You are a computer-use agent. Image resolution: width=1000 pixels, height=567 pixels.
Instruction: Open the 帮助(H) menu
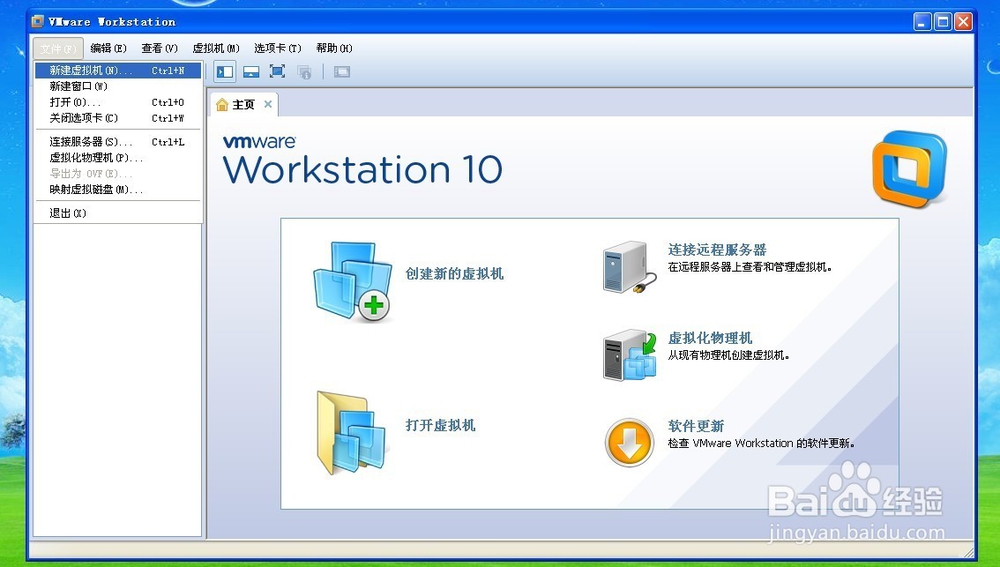tap(334, 48)
